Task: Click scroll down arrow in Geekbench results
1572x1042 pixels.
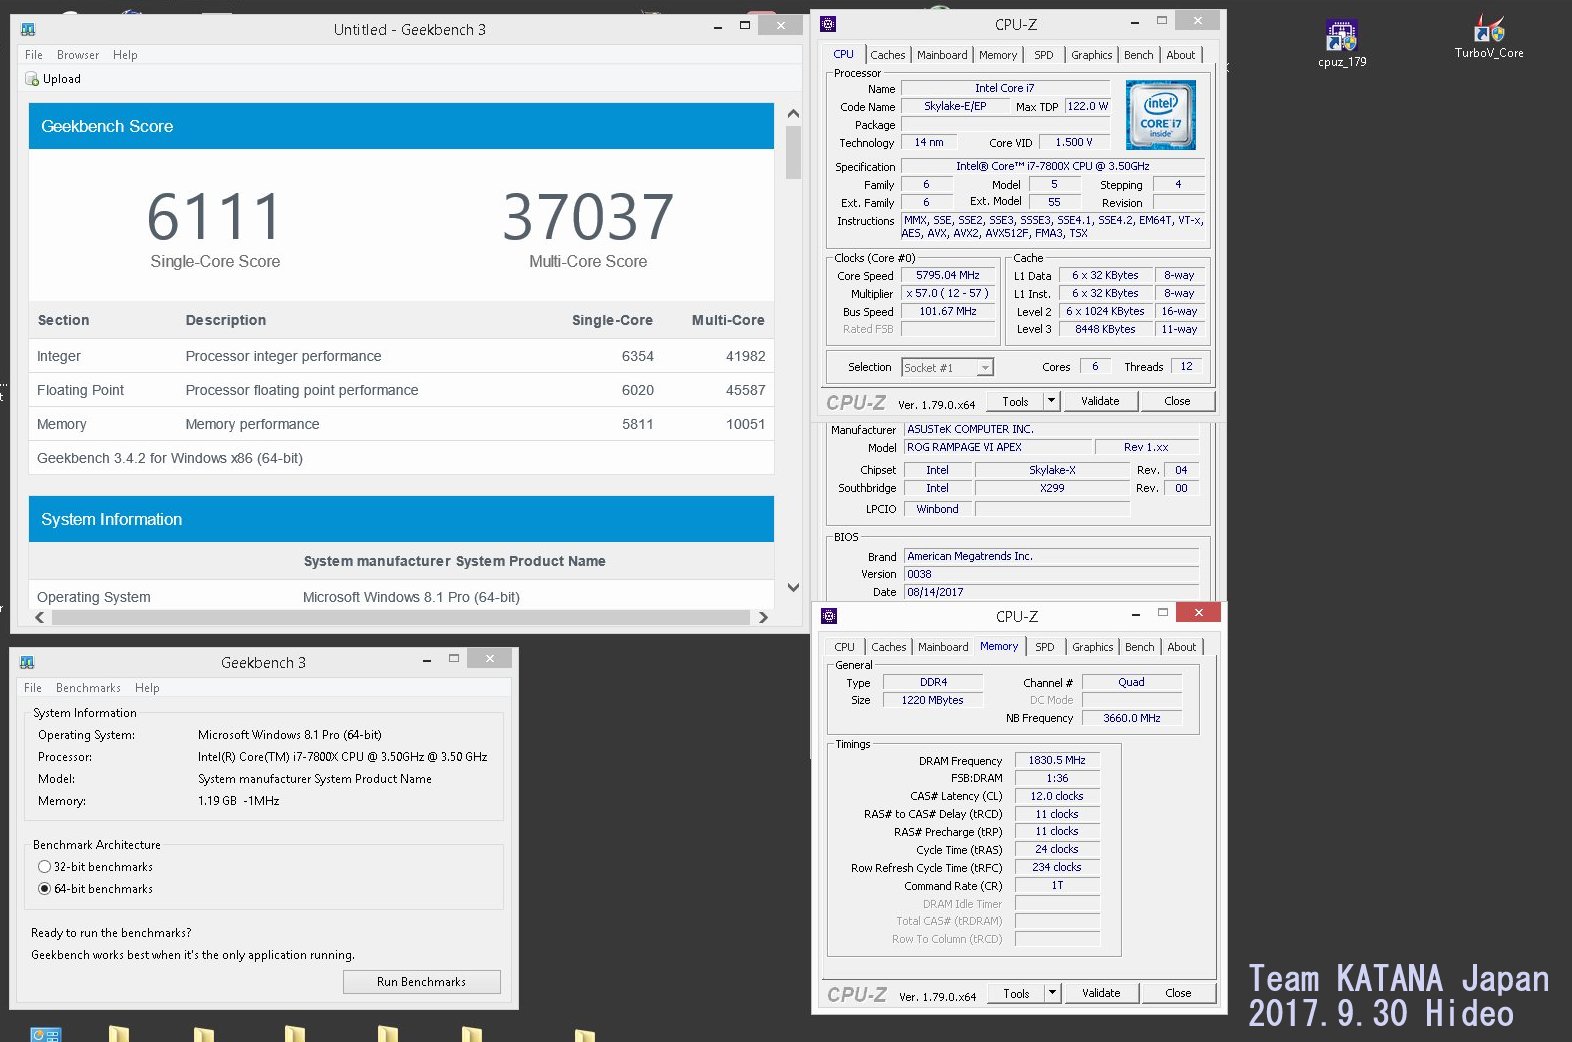Action: tap(793, 588)
